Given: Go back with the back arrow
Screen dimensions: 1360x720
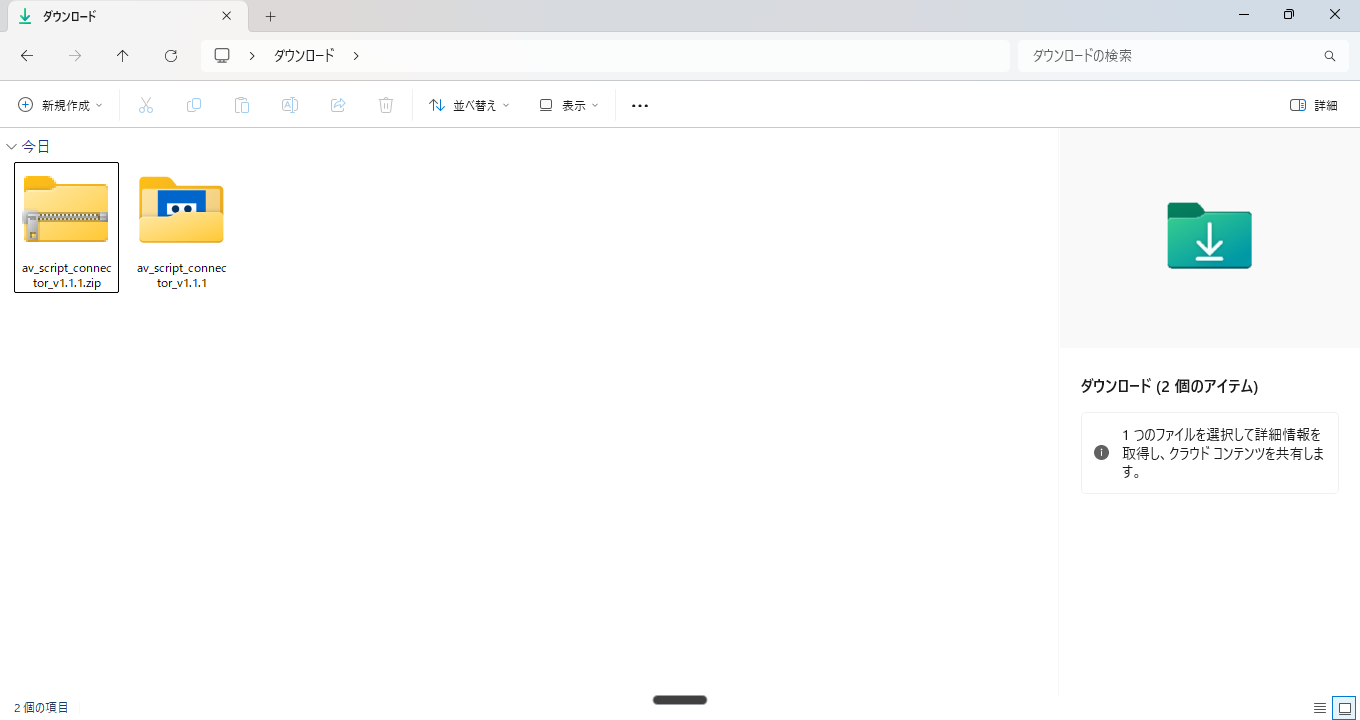Looking at the screenshot, I should click(27, 56).
